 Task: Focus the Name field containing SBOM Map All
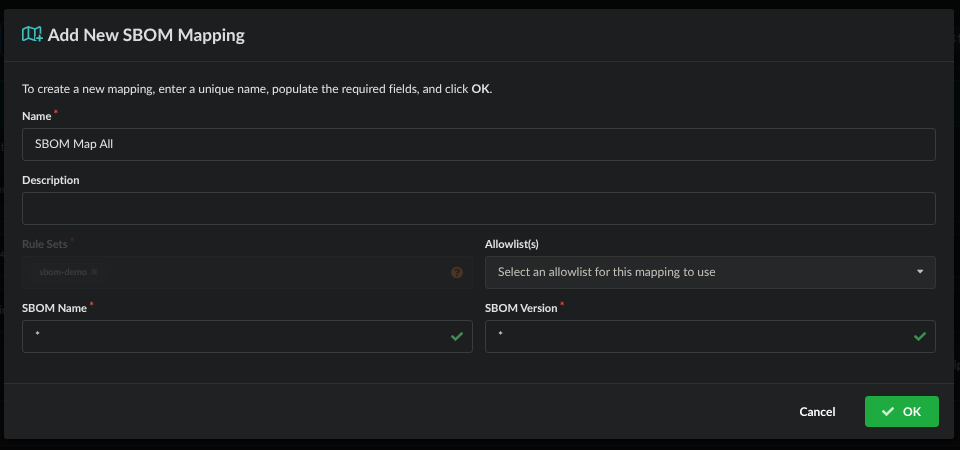(478, 144)
